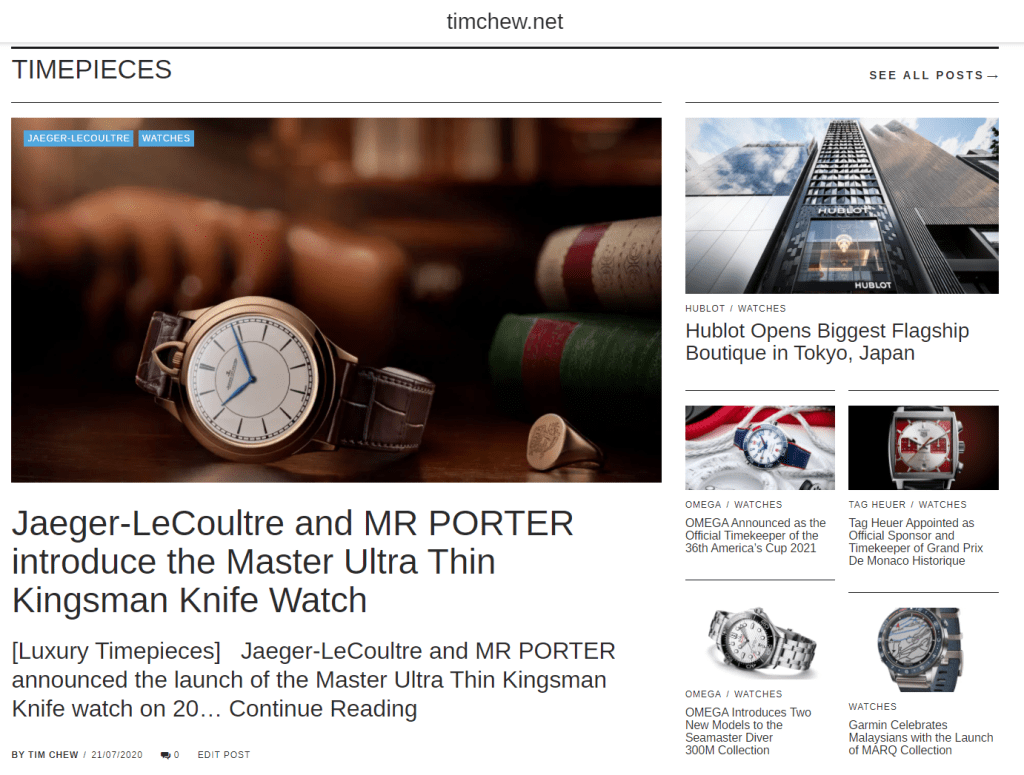This screenshot has width=1024, height=775.
Task: Open the red Tag Heuer Monaco thumbnail
Action: [x=923, y=447]
